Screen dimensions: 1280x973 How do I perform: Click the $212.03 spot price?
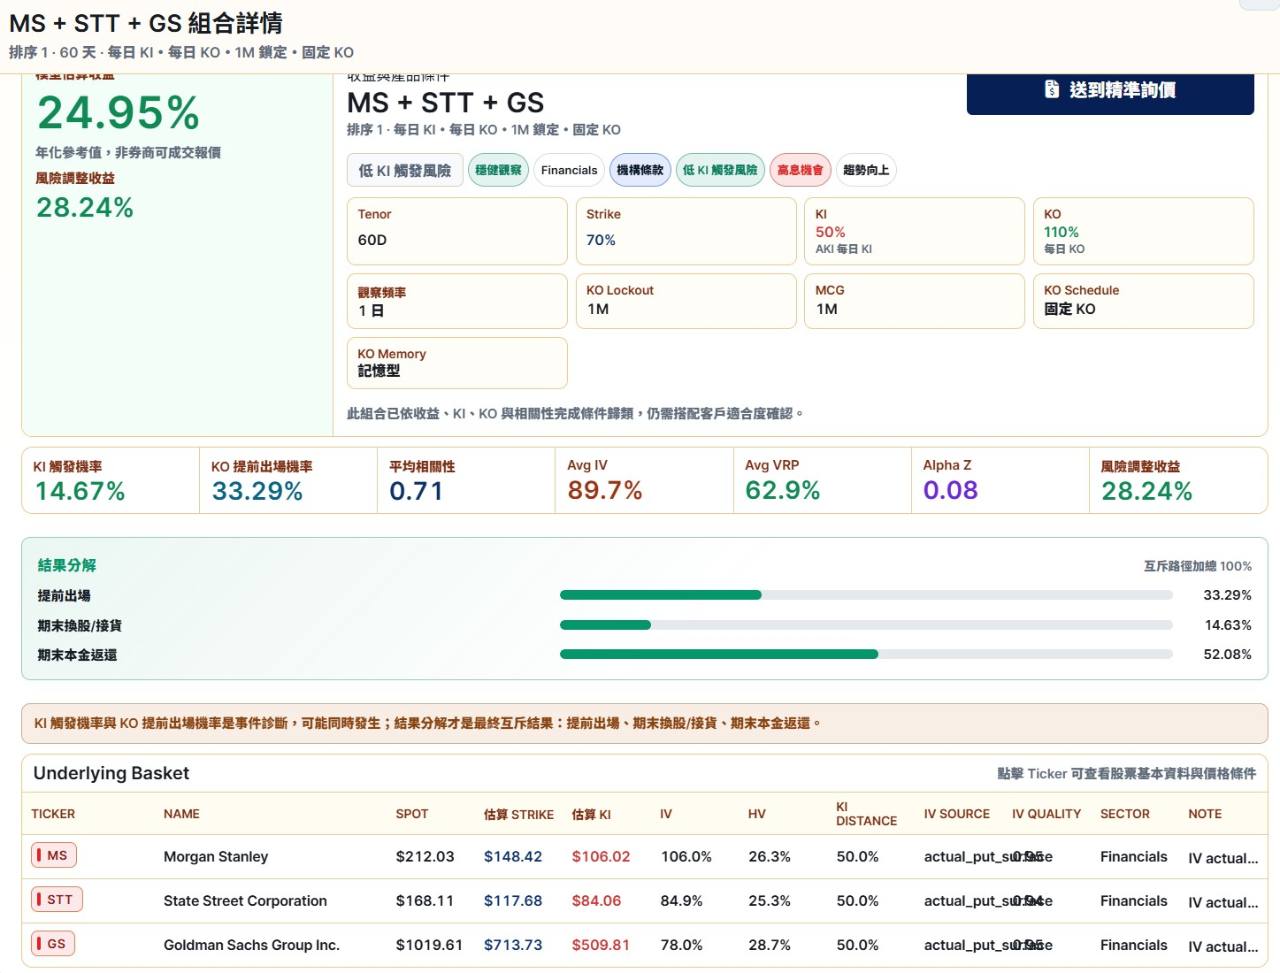pyautogui.click(x=425, y=857)
